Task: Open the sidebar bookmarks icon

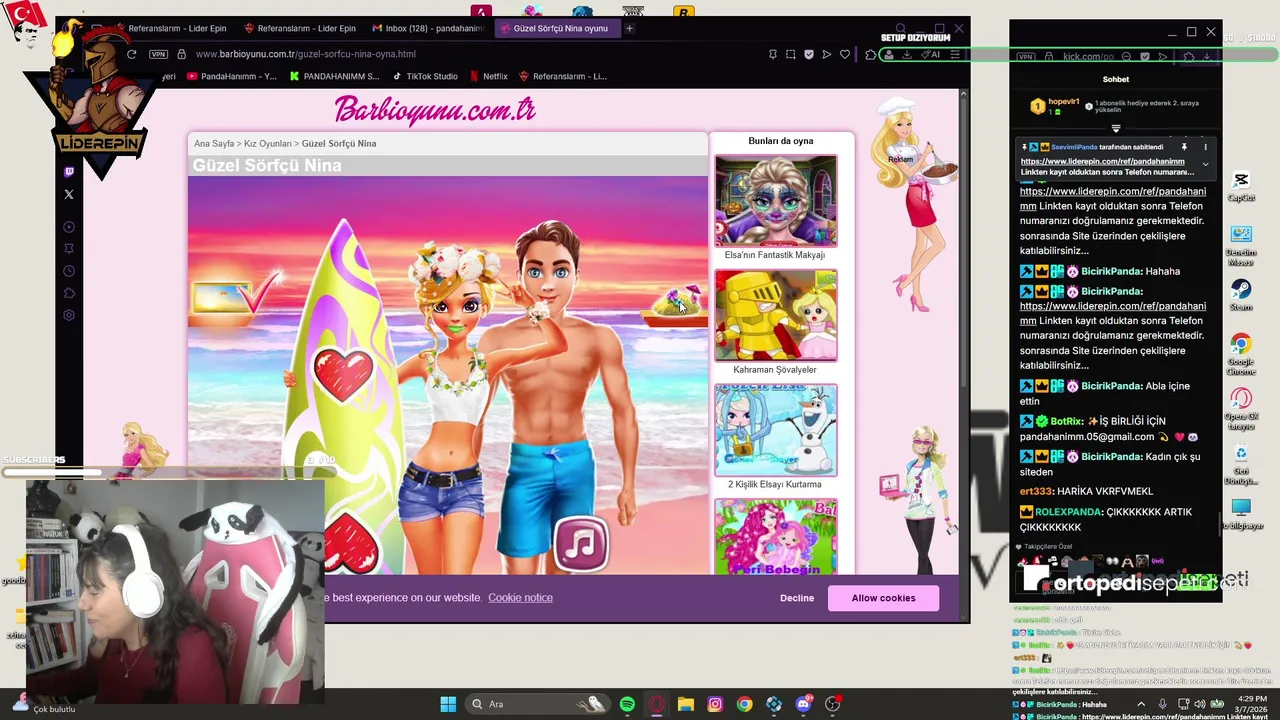Action: coord(69,249)
